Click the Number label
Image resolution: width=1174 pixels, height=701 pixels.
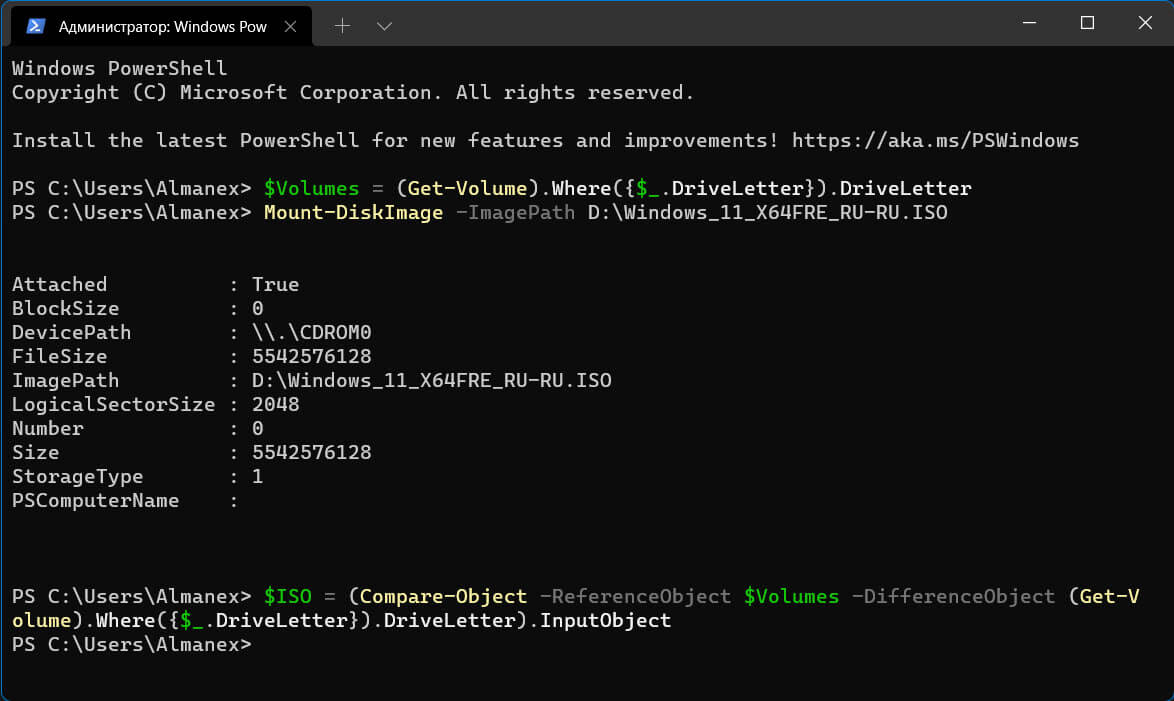point(47,428)
